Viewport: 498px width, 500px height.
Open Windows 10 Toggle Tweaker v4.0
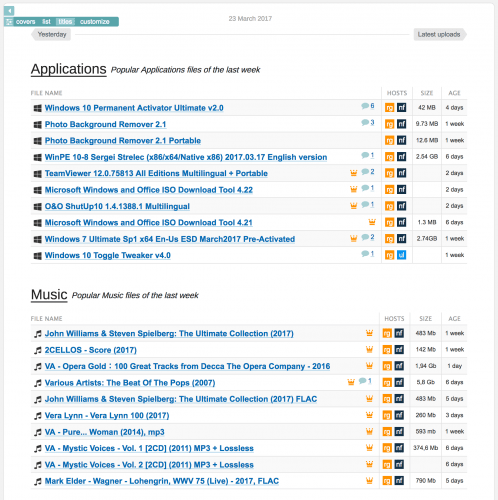tap(108, 255)
